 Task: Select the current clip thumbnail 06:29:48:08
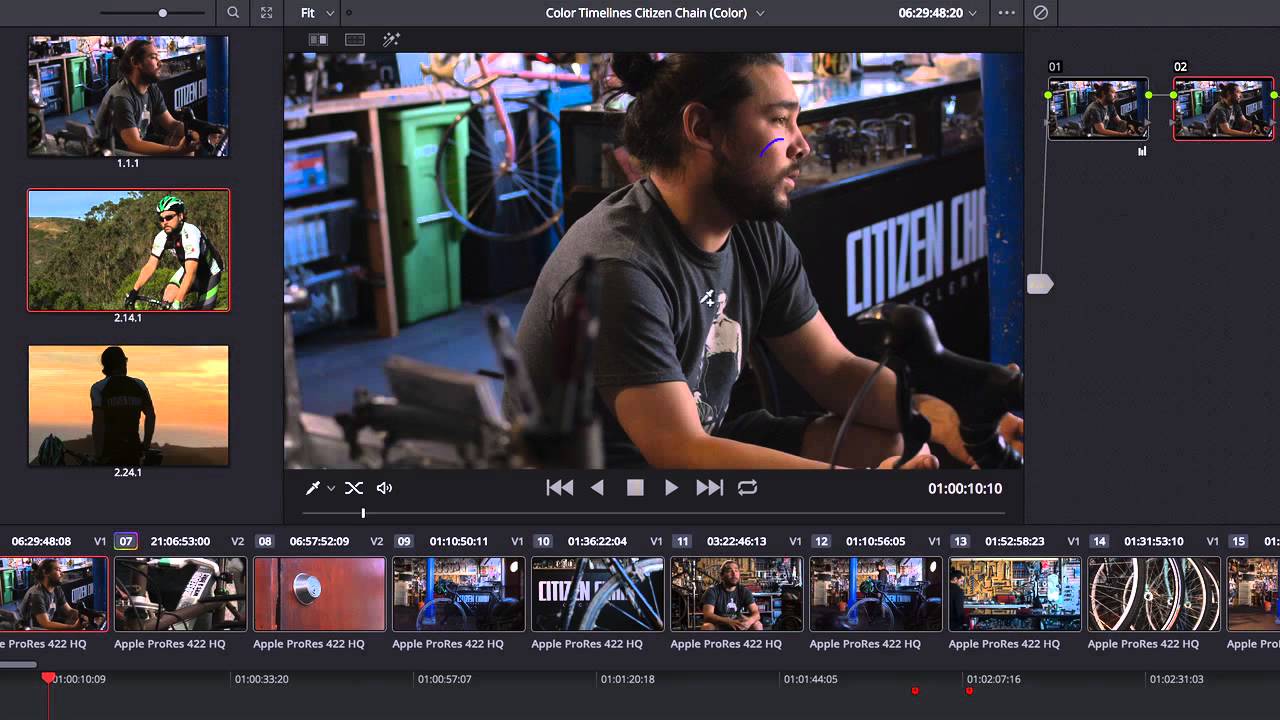(53, 594)
